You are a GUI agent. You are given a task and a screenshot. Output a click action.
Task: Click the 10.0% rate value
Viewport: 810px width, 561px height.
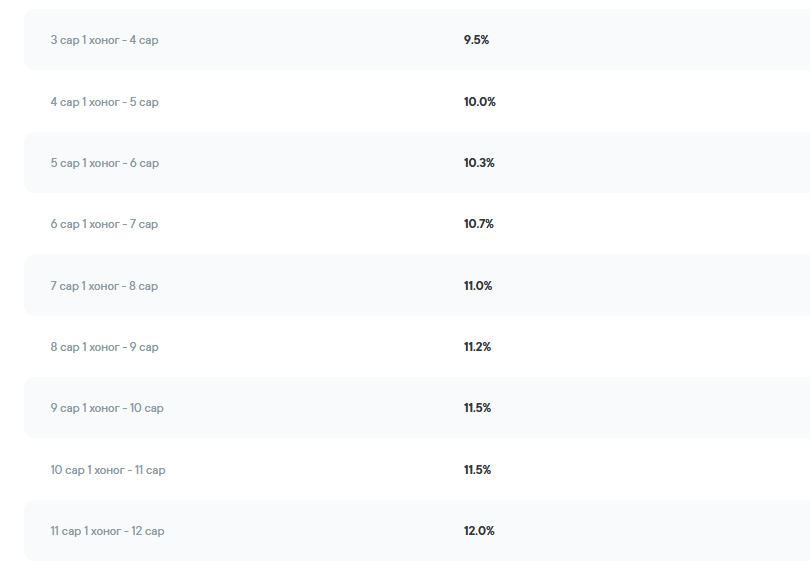coord(479,102)
